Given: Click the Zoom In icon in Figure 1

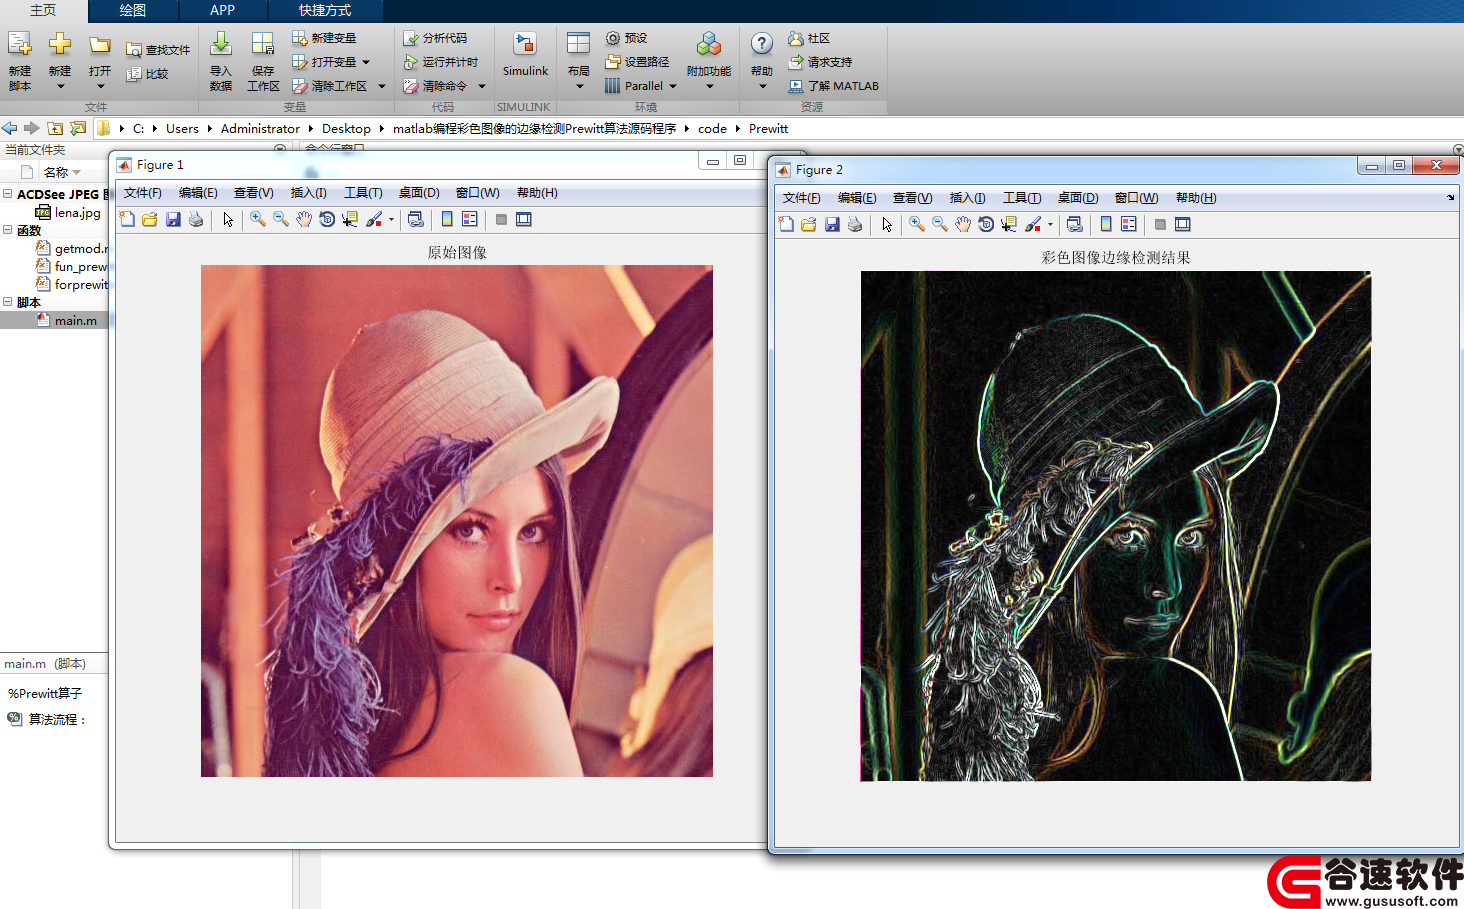Looking at the screenshot, I should (x=258, y=219).
